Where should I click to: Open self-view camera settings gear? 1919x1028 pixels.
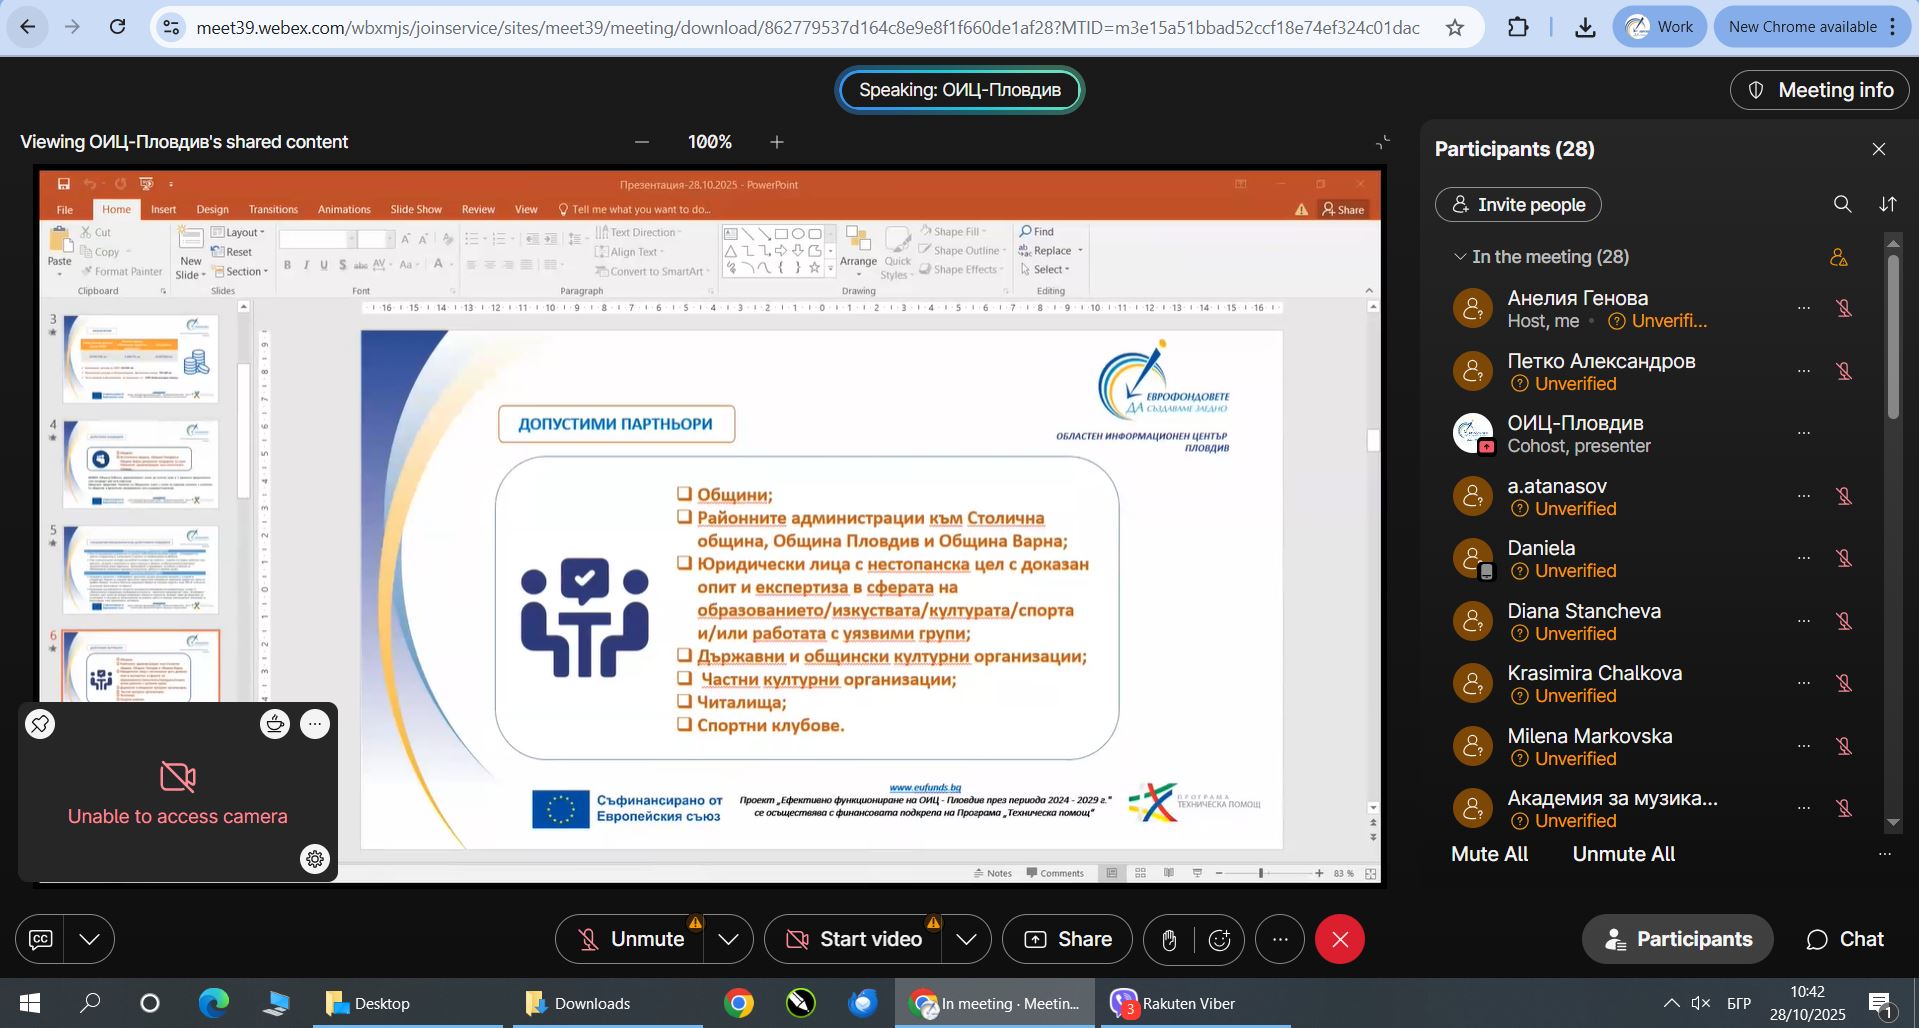315,859
